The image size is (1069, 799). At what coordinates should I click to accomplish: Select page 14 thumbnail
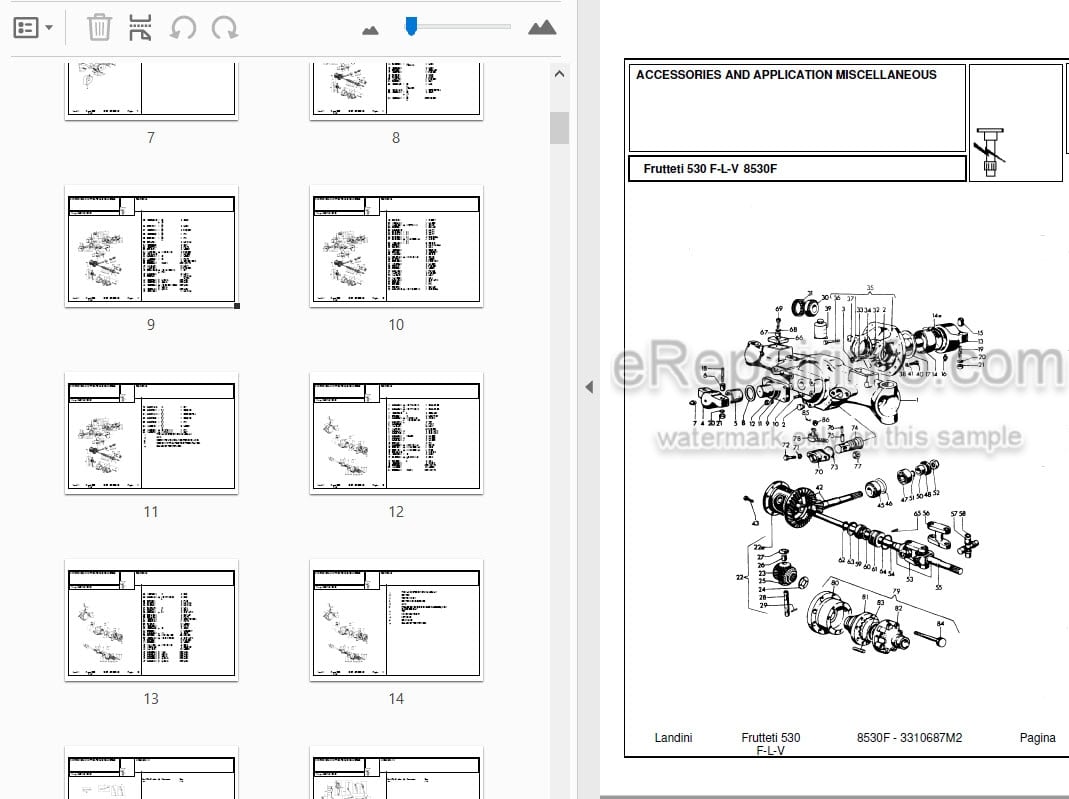tap(396, 620)
